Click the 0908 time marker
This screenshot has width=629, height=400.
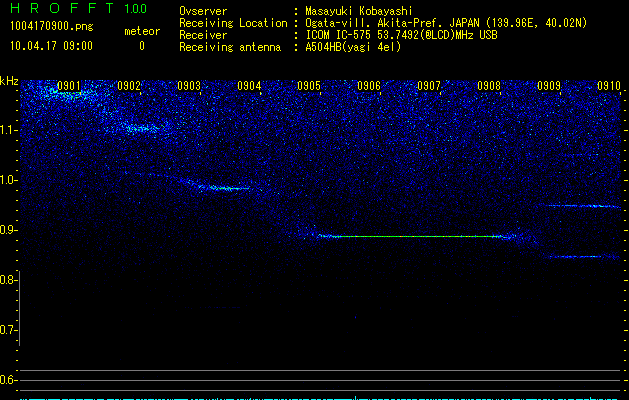(x=489, y=86)
